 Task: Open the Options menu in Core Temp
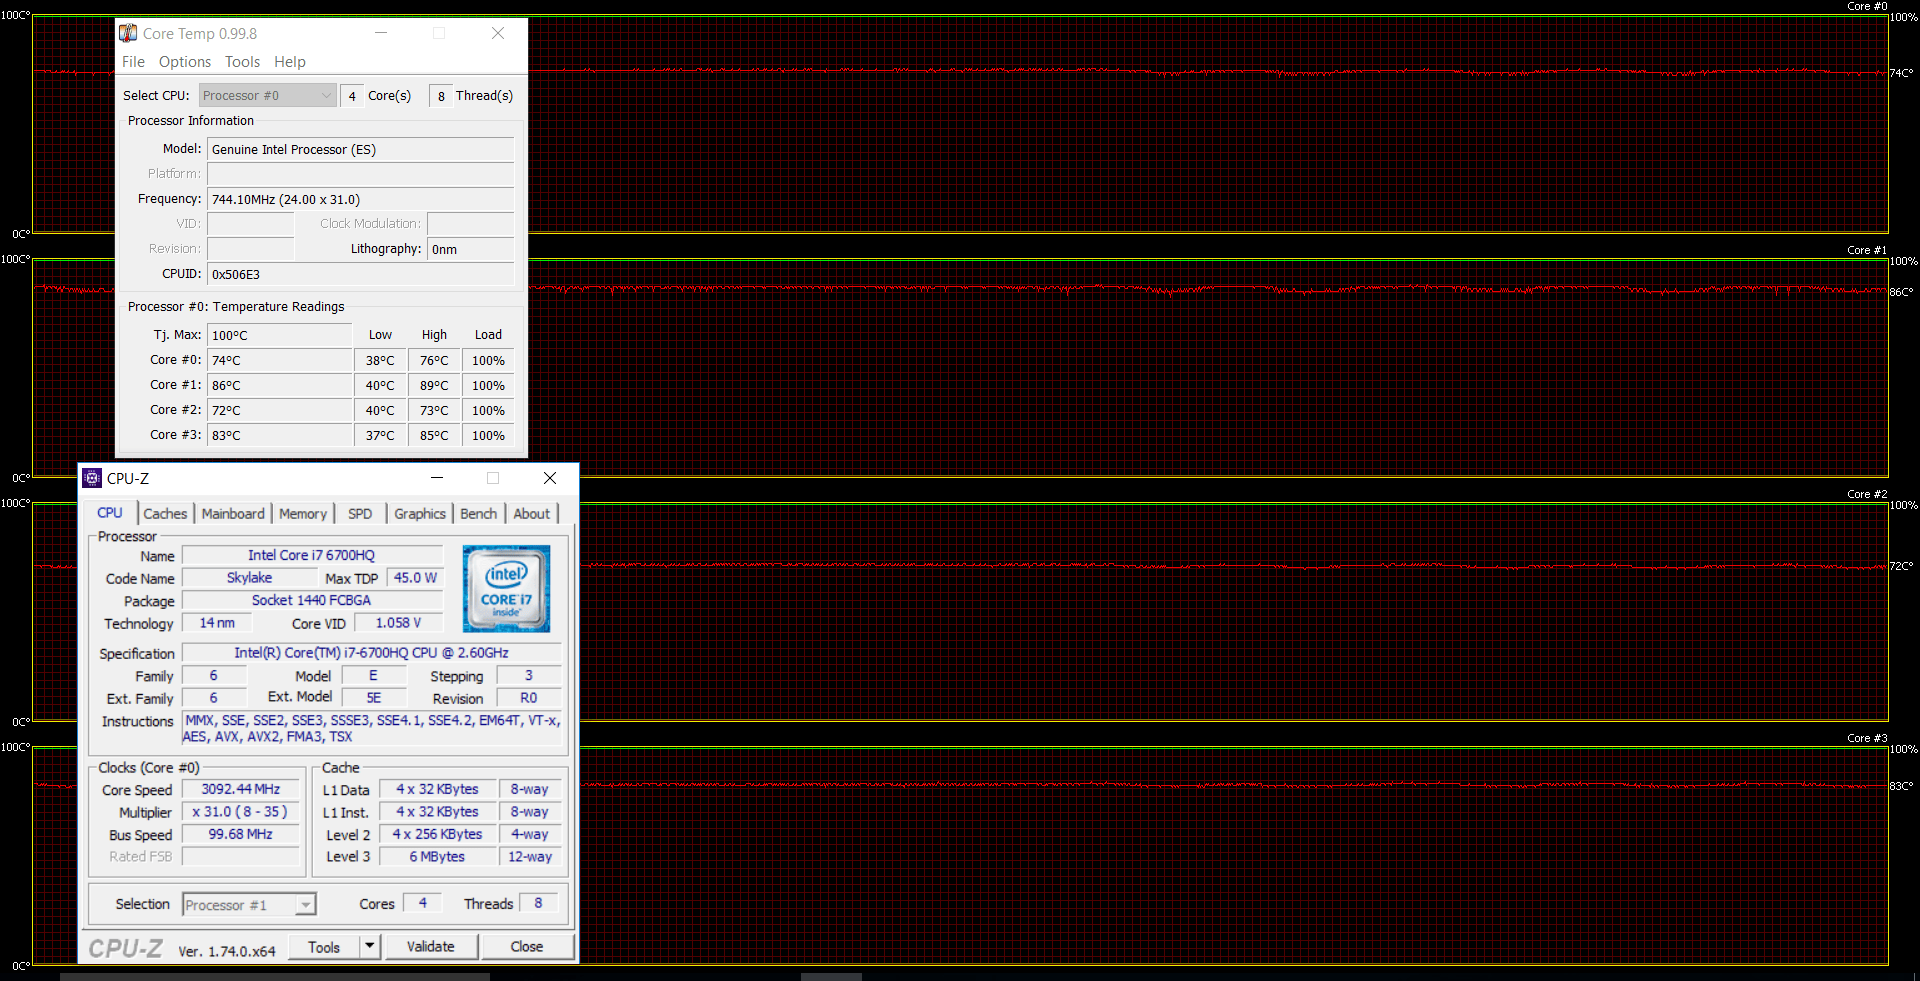[x=185, y=62]
